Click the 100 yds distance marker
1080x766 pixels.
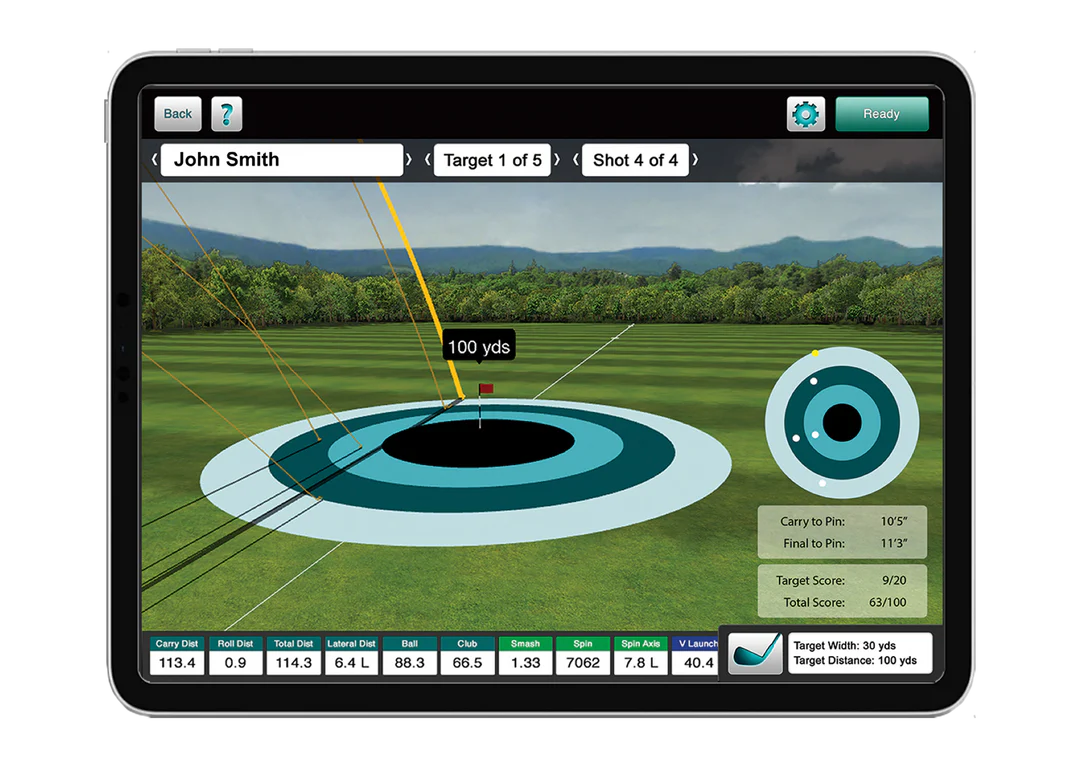coord(478,345)
